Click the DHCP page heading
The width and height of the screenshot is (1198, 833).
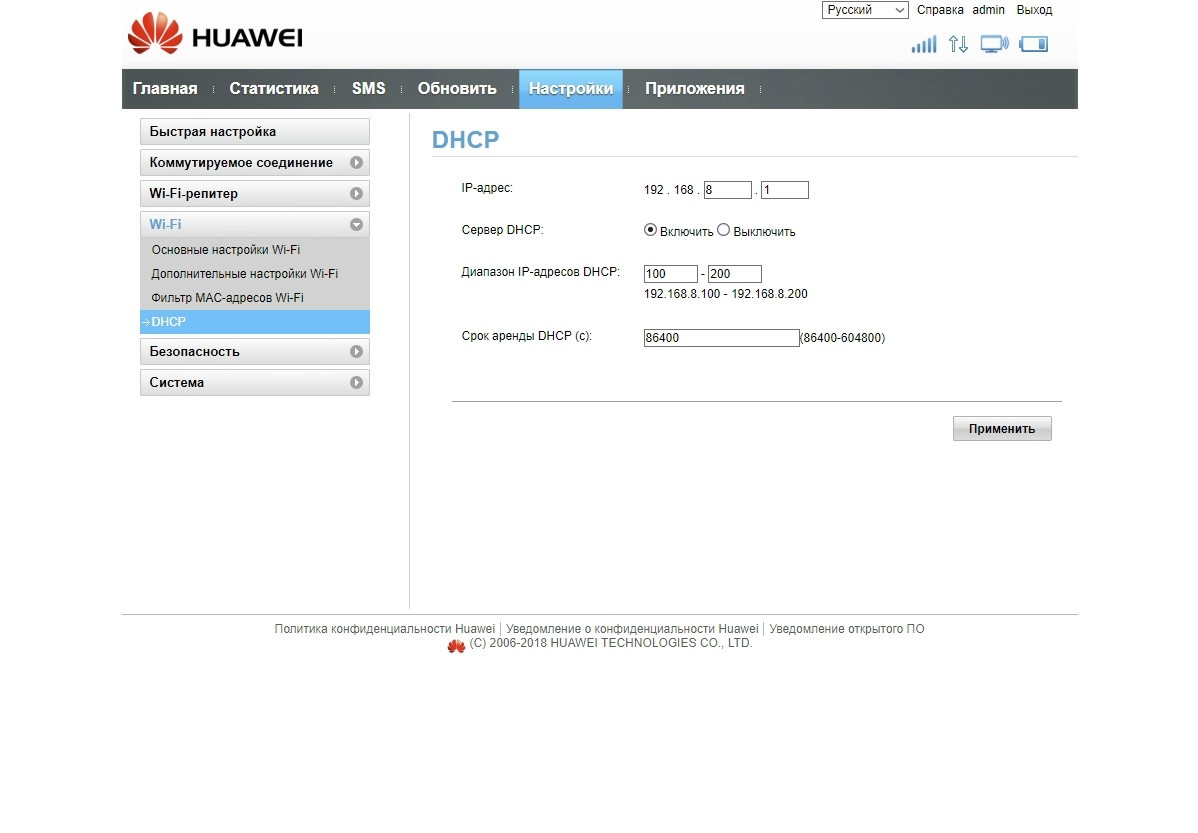[x=465, y=140]
